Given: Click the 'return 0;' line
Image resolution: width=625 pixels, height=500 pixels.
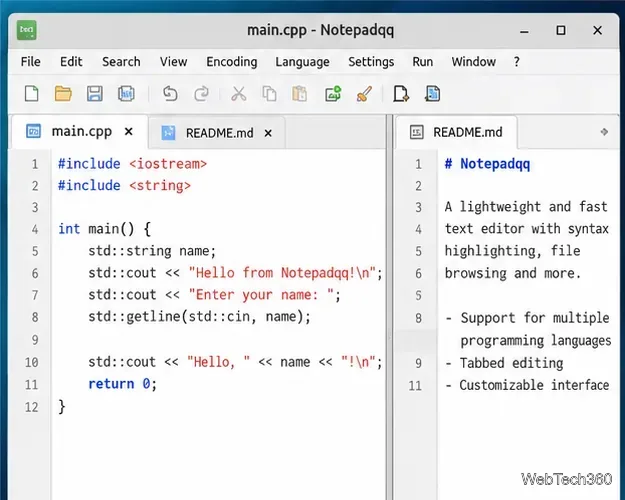Looking at the screenshot, I should coord(123,384).
